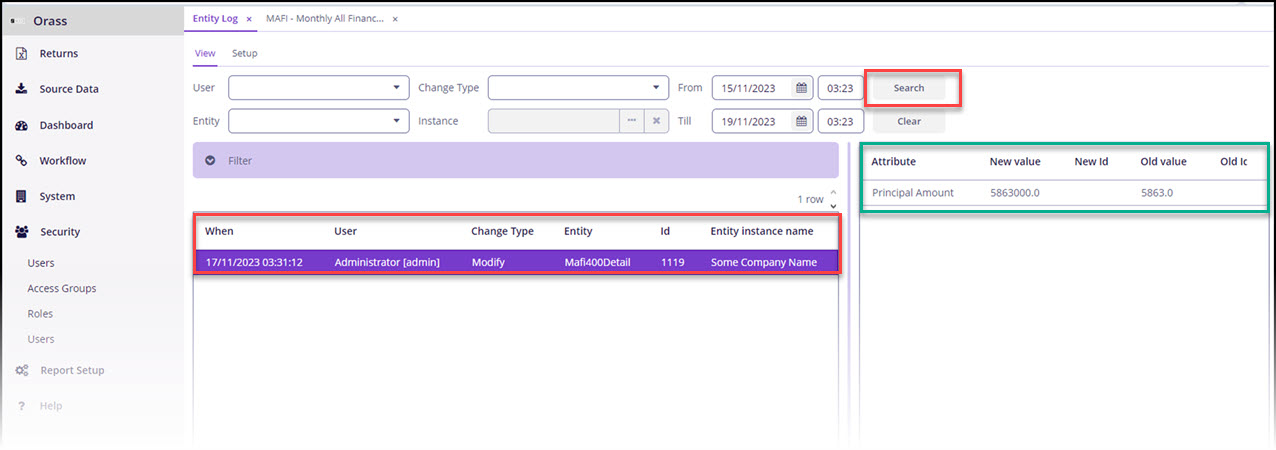Open the Till date calendar picker

coord(801,121)
